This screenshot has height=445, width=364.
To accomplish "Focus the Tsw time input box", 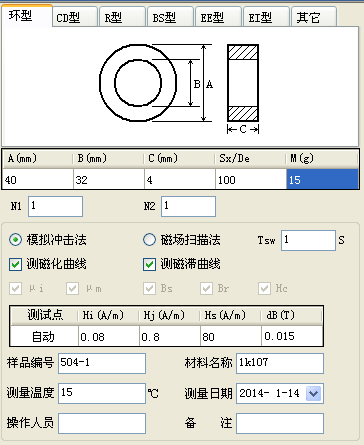I will (308, 240).
